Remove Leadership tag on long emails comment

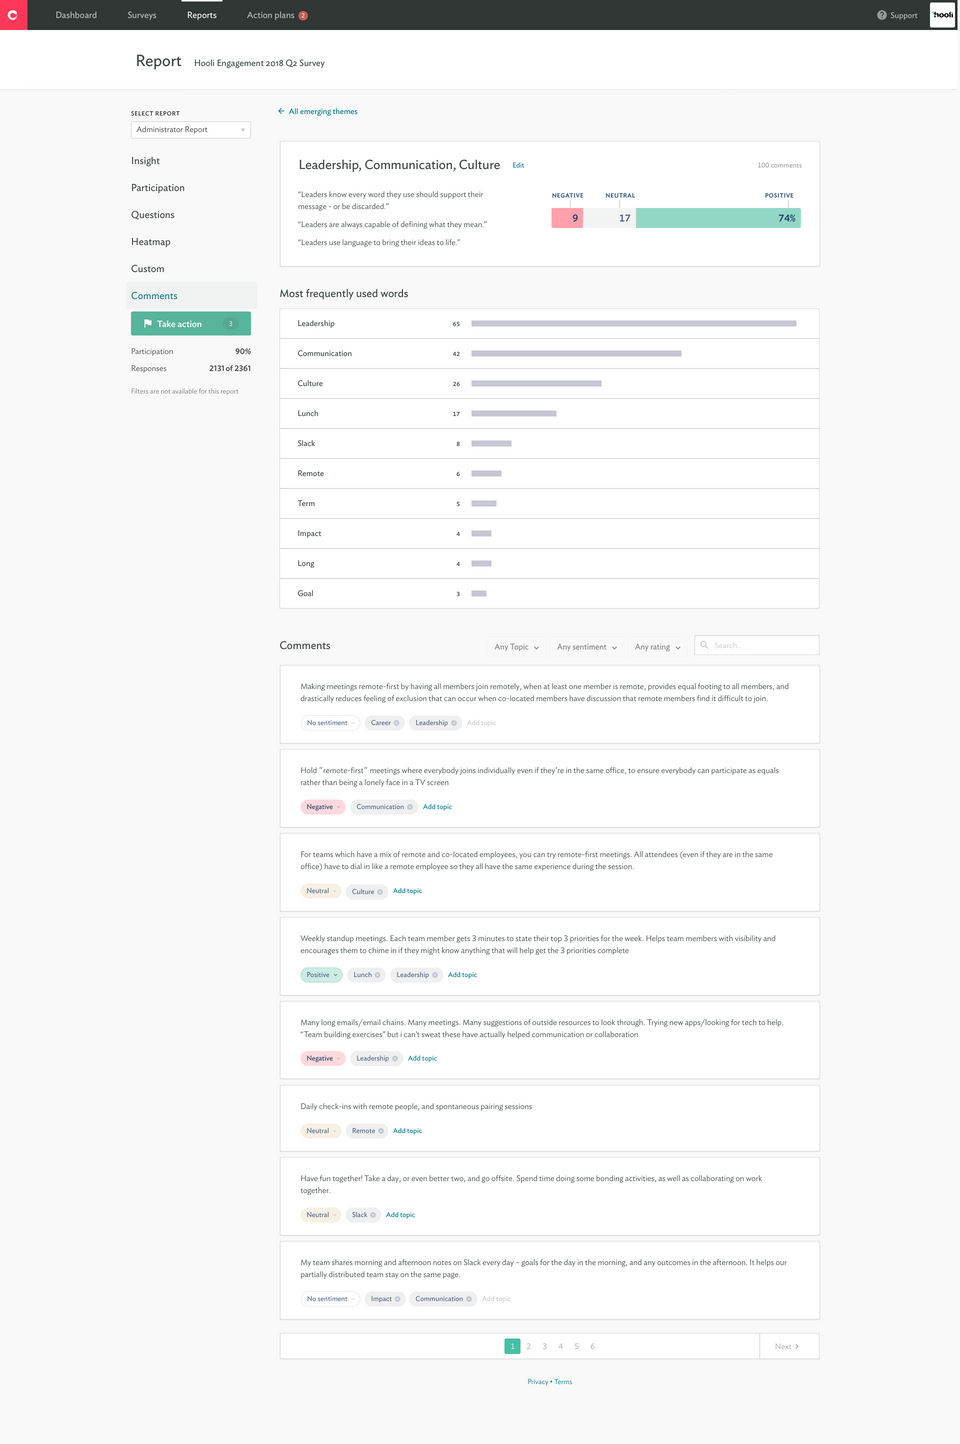(394, 1059)
